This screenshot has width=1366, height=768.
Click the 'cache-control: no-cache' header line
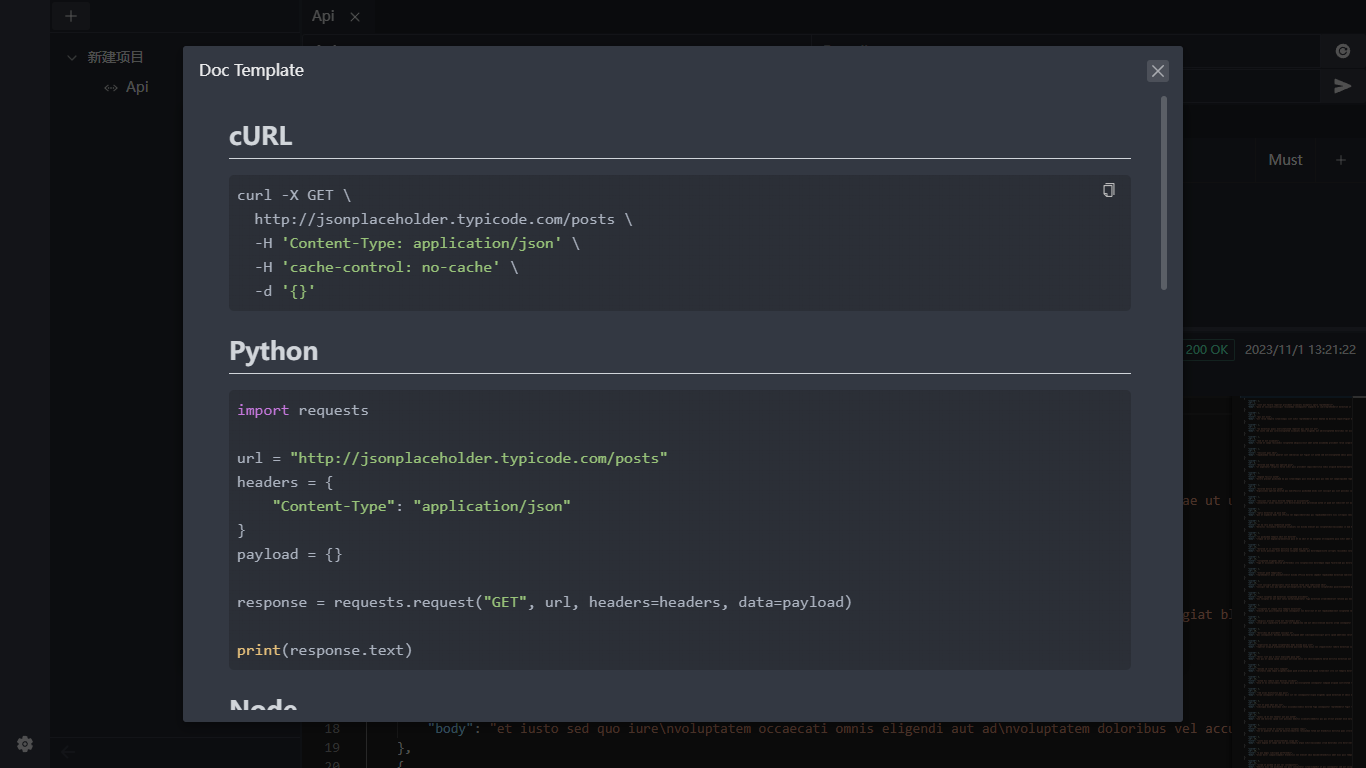[386, 267]
